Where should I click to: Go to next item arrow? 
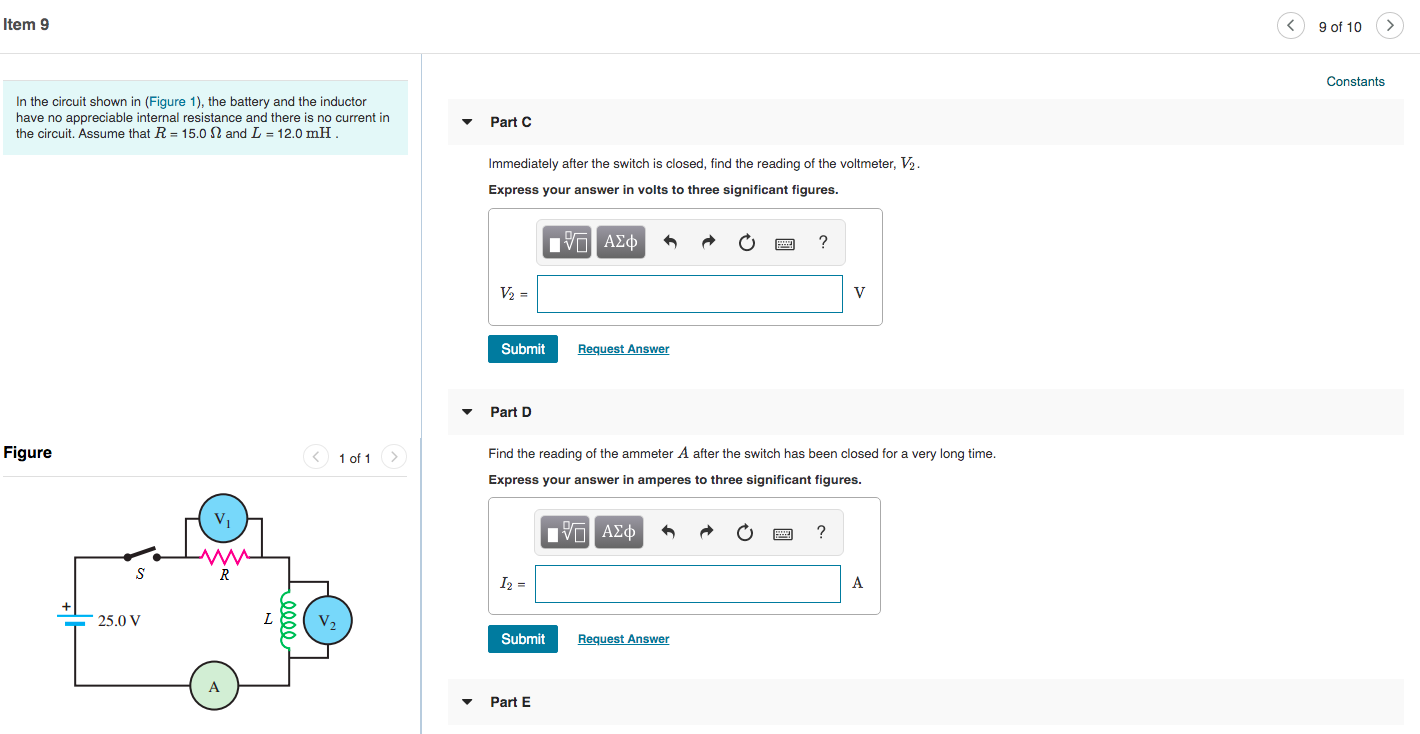(x=1390, y=26)
